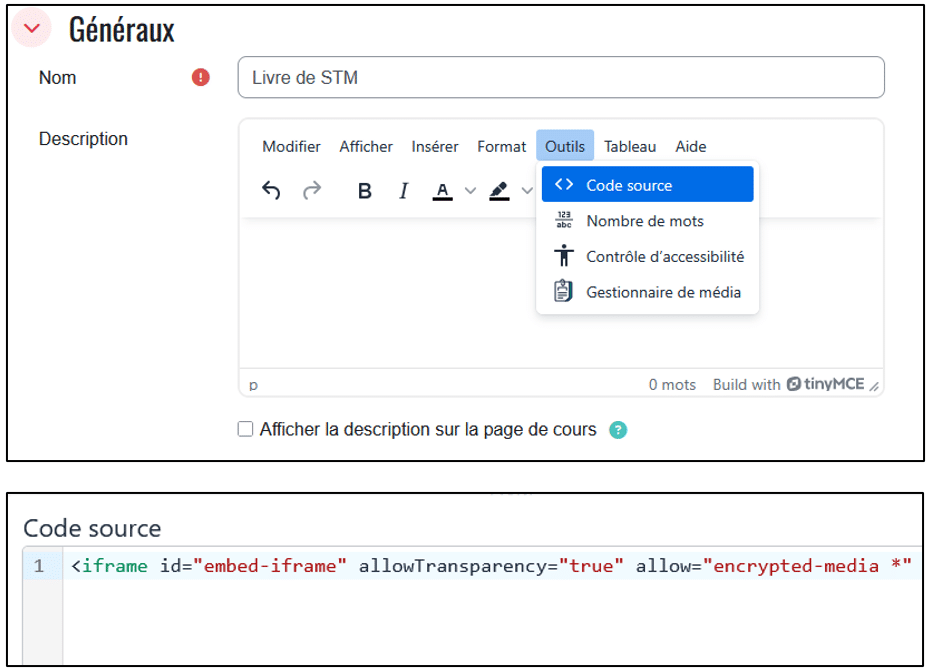Undo the last edit

271,191
